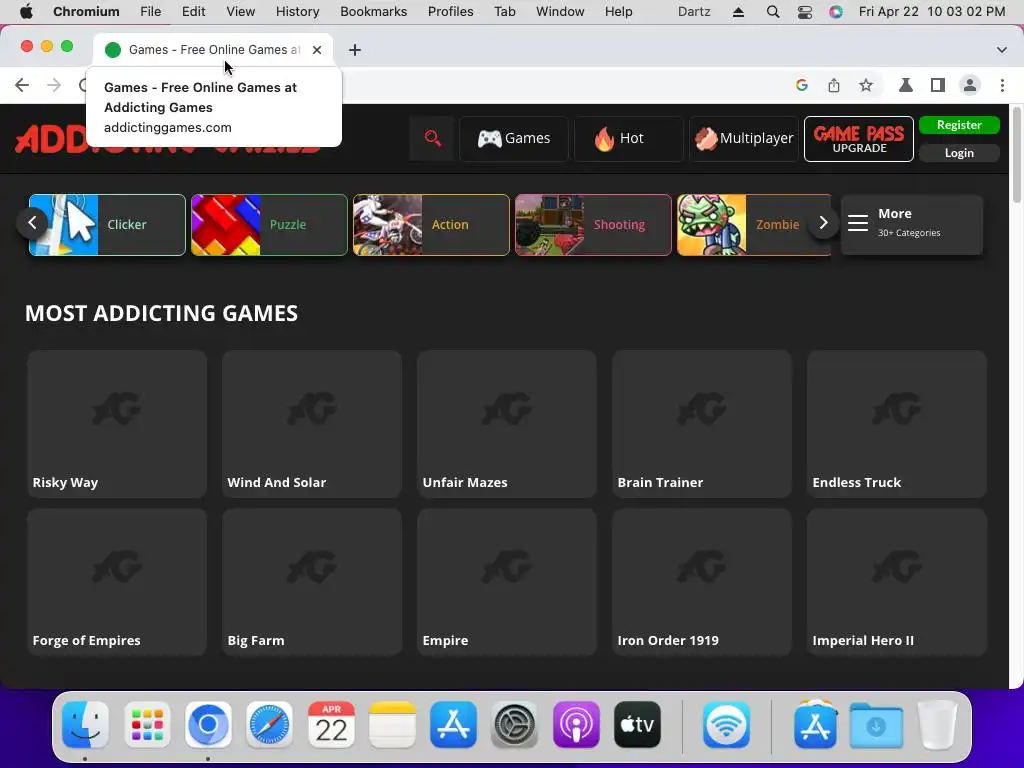Open the Risky Way game
The height and width of the screenshot is (768, 1024).
[x=117, y=424]
